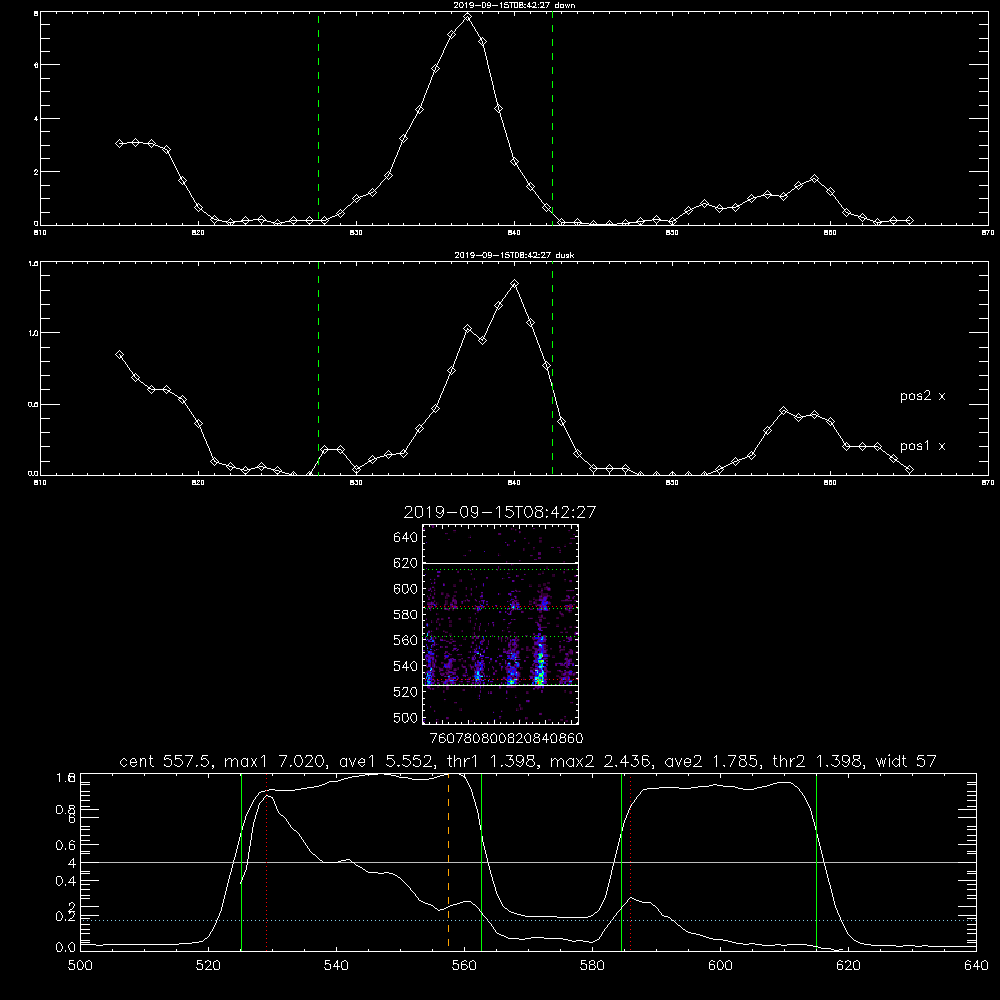Click the orange dashed center line in bottom plot
The width and height of the screenshot is (1000, 1000).
[x=448, y=861]
